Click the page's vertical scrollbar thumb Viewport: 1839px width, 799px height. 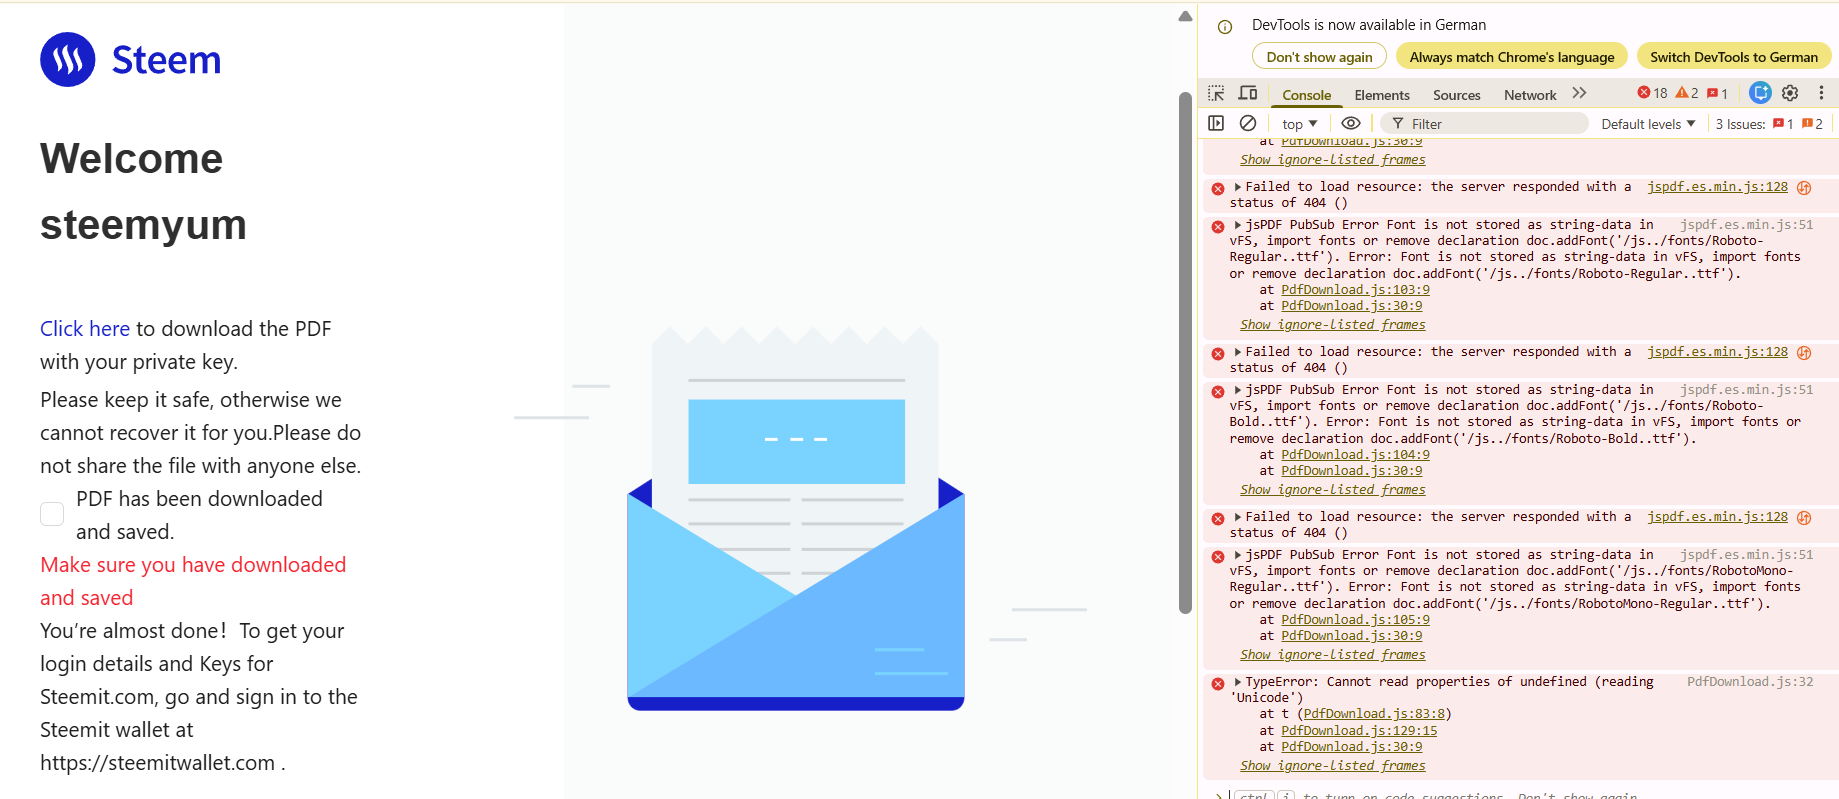point(1185,352)
